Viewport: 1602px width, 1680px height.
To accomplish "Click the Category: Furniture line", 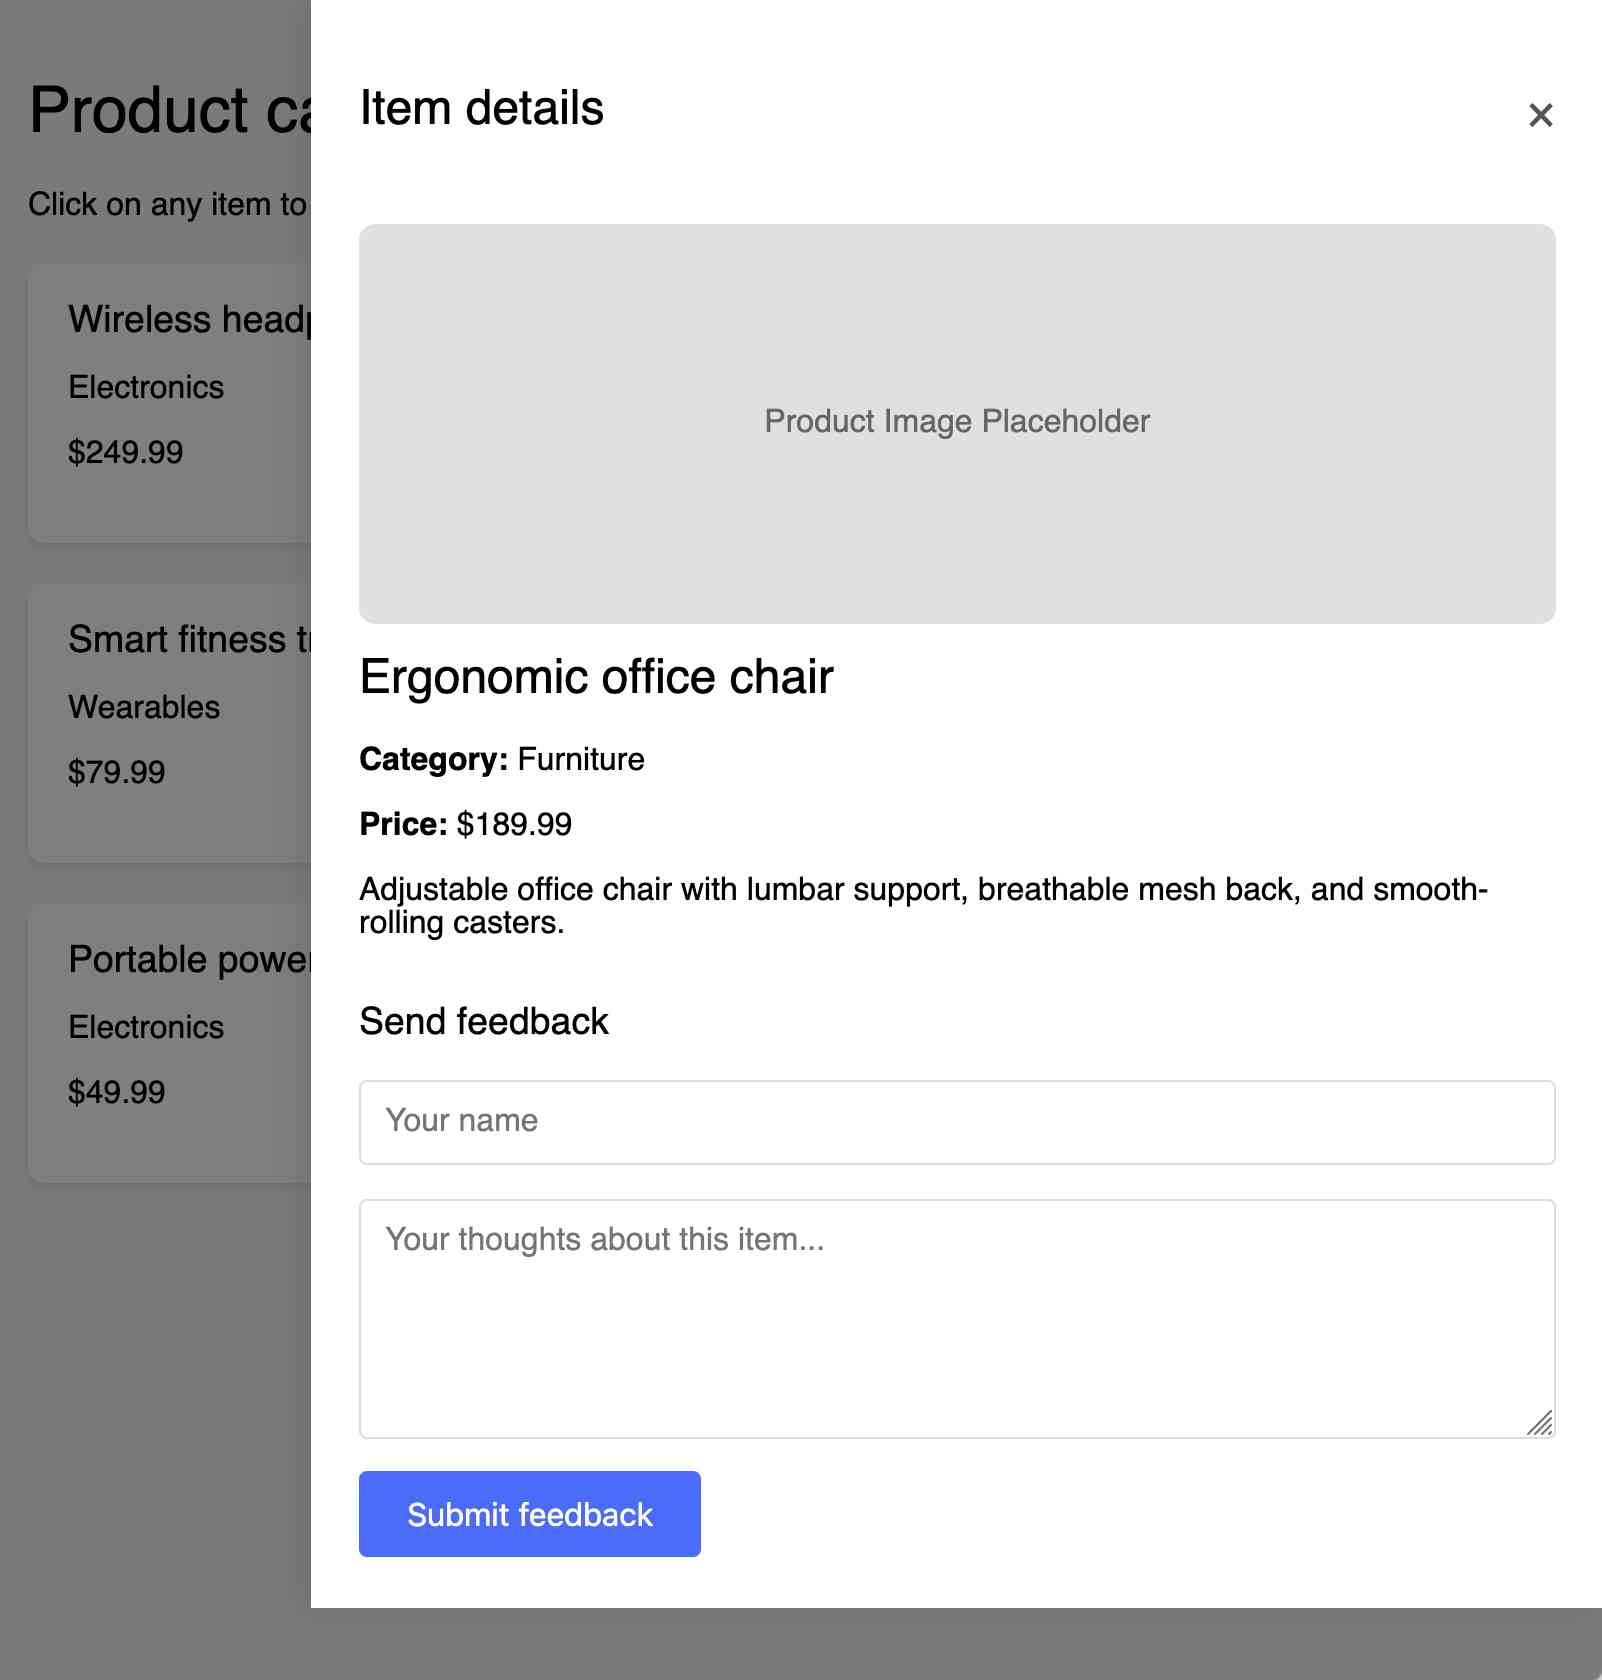I will click(x=502, y=759).
